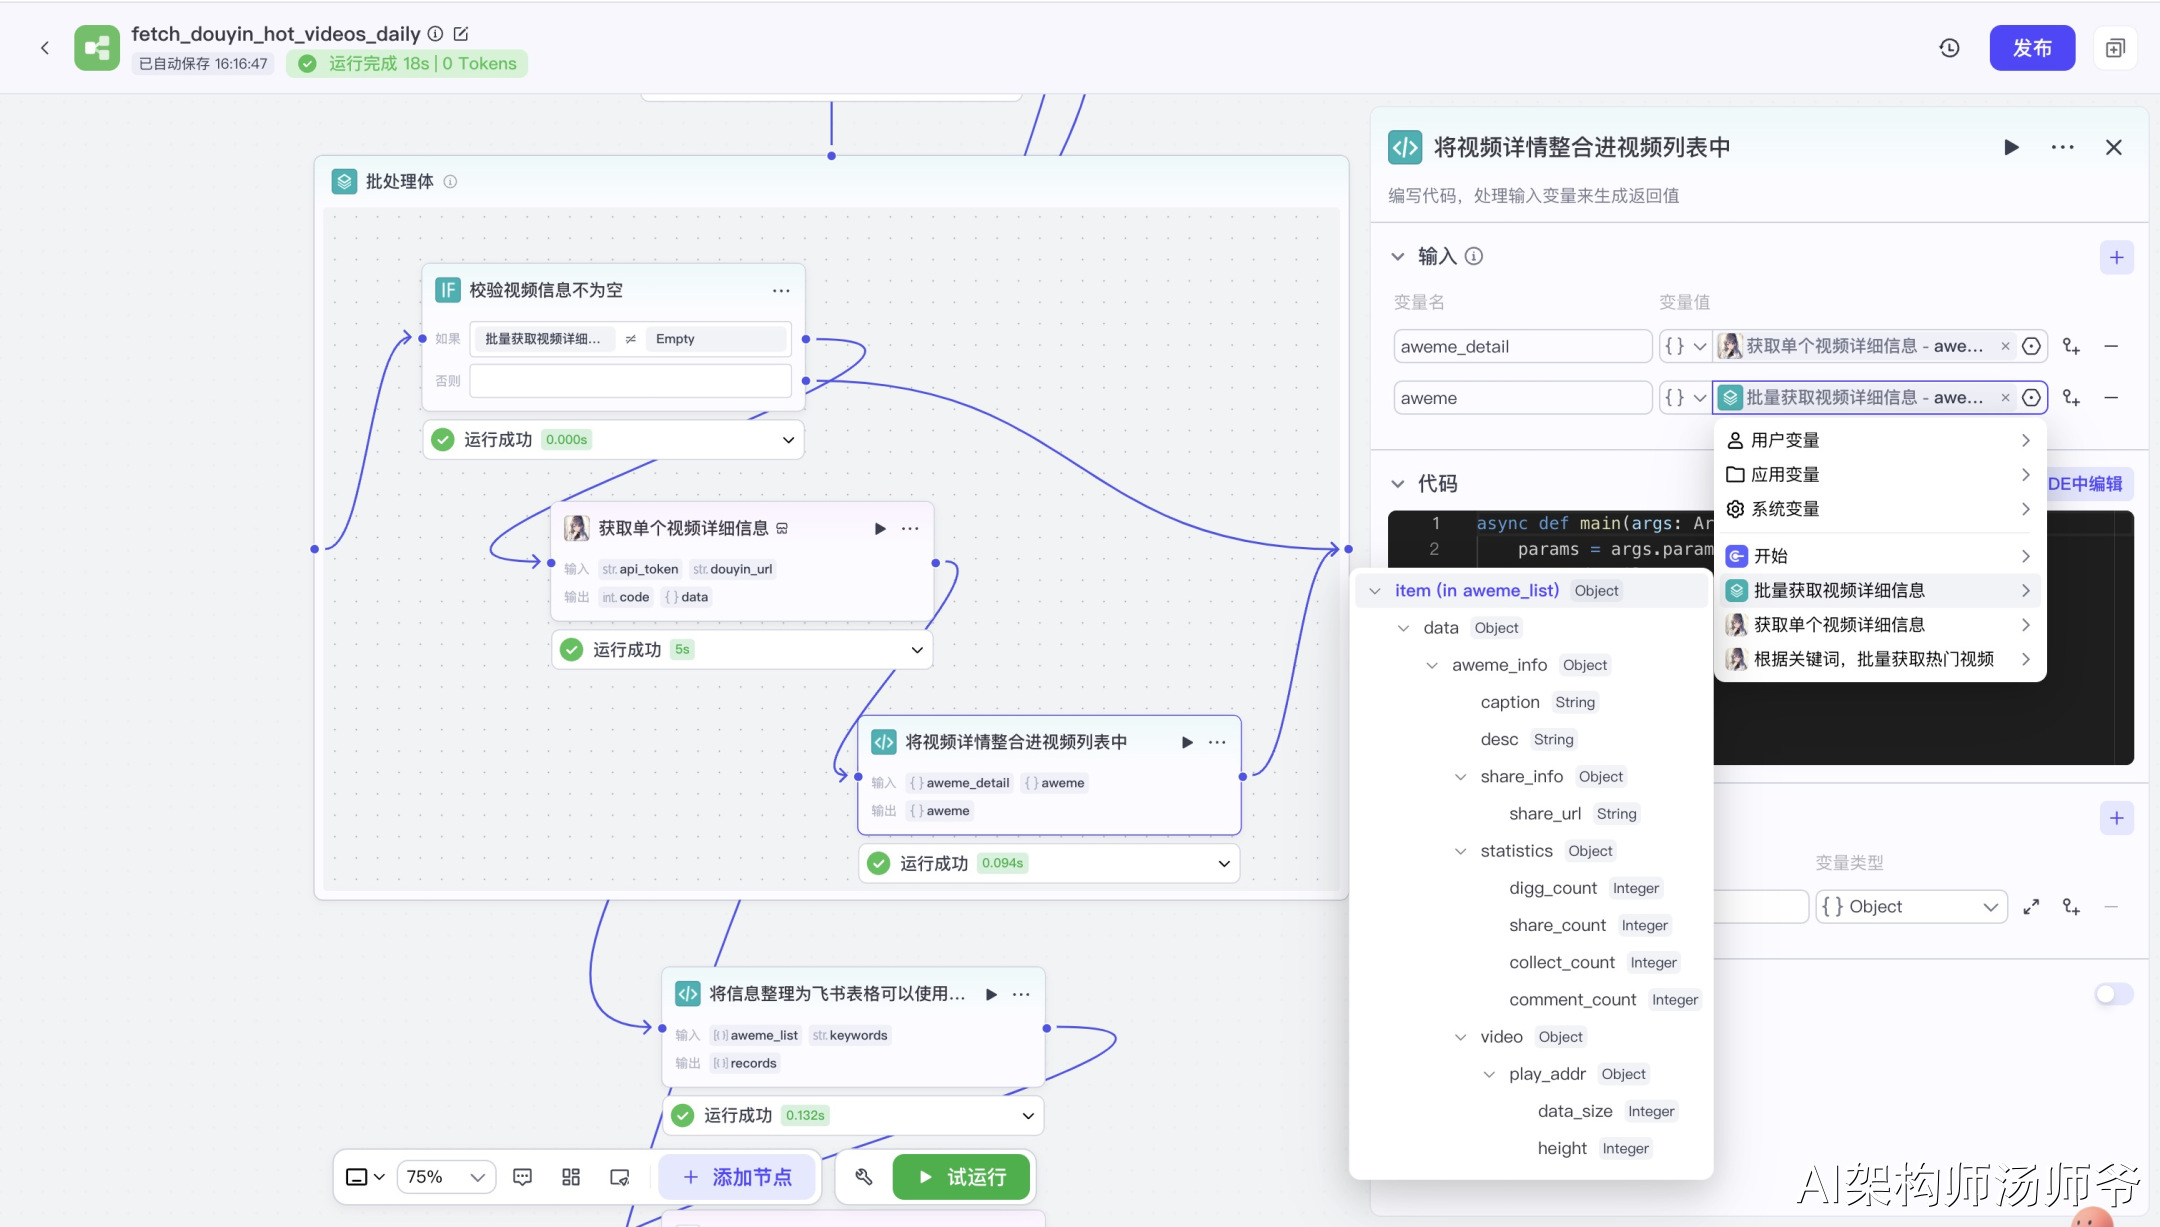
Task: Run the code node from panel header
Action: coord(2011,147)
